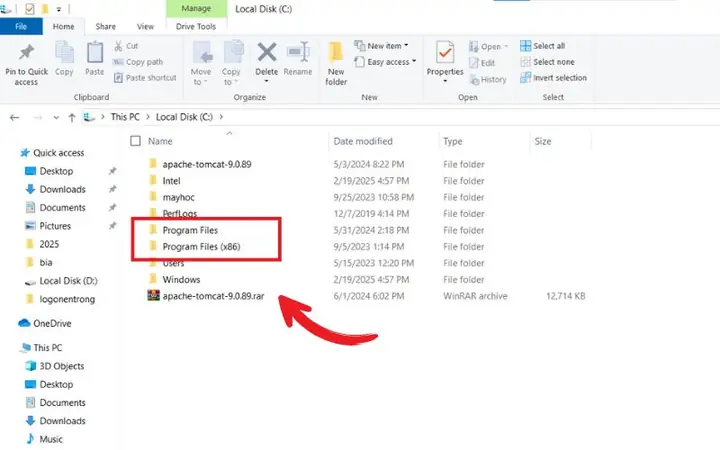This screenshot has height=450, width=720.
Task: Go up one level with up arrow
Action: coord(72,118)
